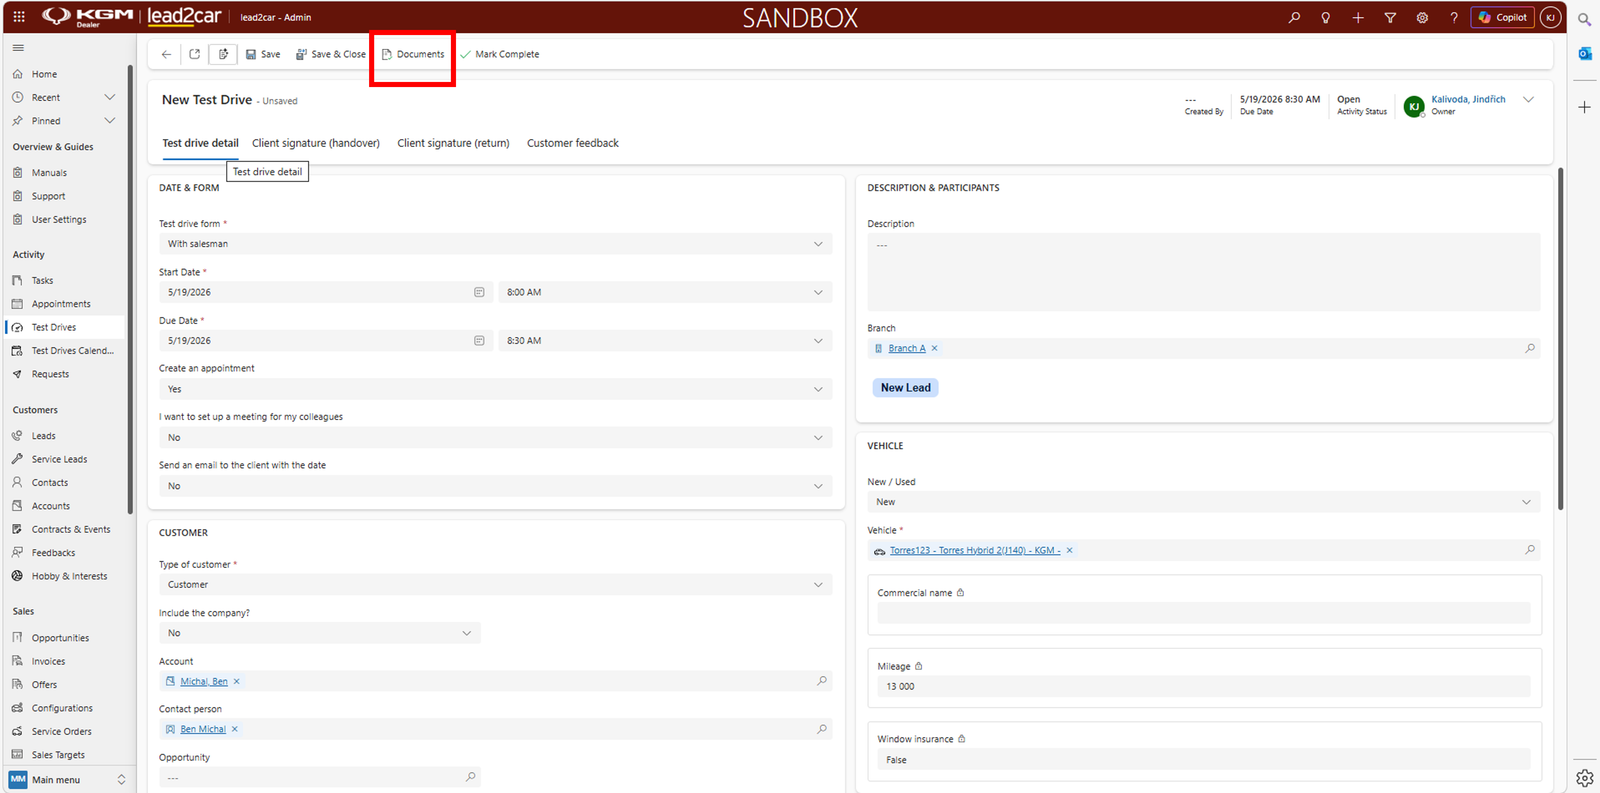Collapse the hamburger navigation menu

click(x=18, y=48)
